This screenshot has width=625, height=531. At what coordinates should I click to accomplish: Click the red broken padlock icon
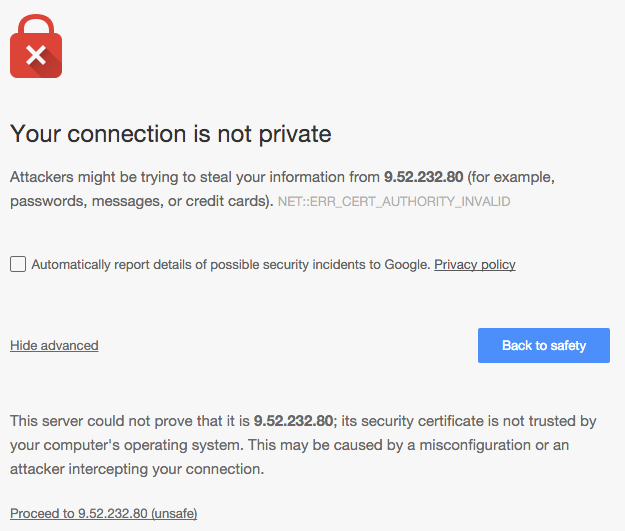coord(36,46)
